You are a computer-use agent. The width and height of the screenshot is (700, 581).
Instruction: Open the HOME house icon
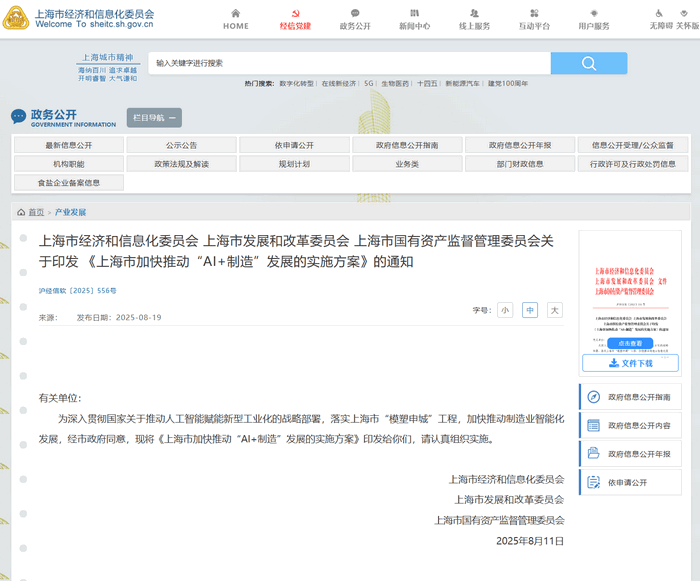236,14
